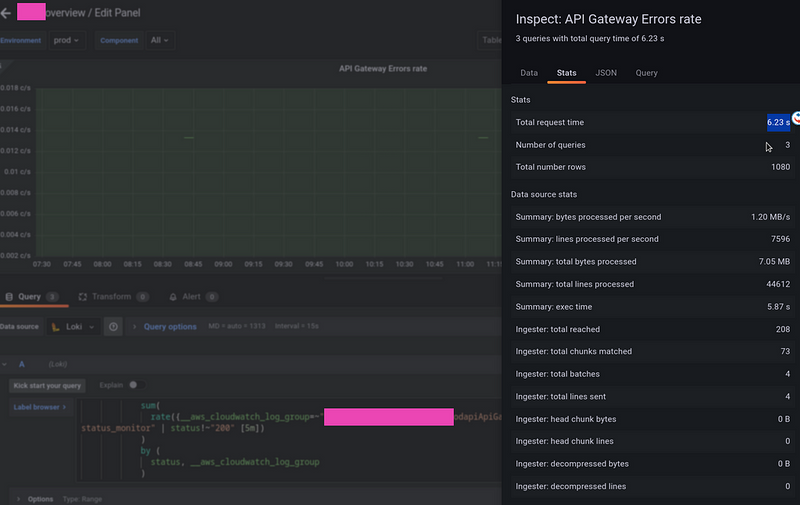Click the Alert bell icon
Image resolution: width=800 pixels, height=505 pixels.
(173, 297)
